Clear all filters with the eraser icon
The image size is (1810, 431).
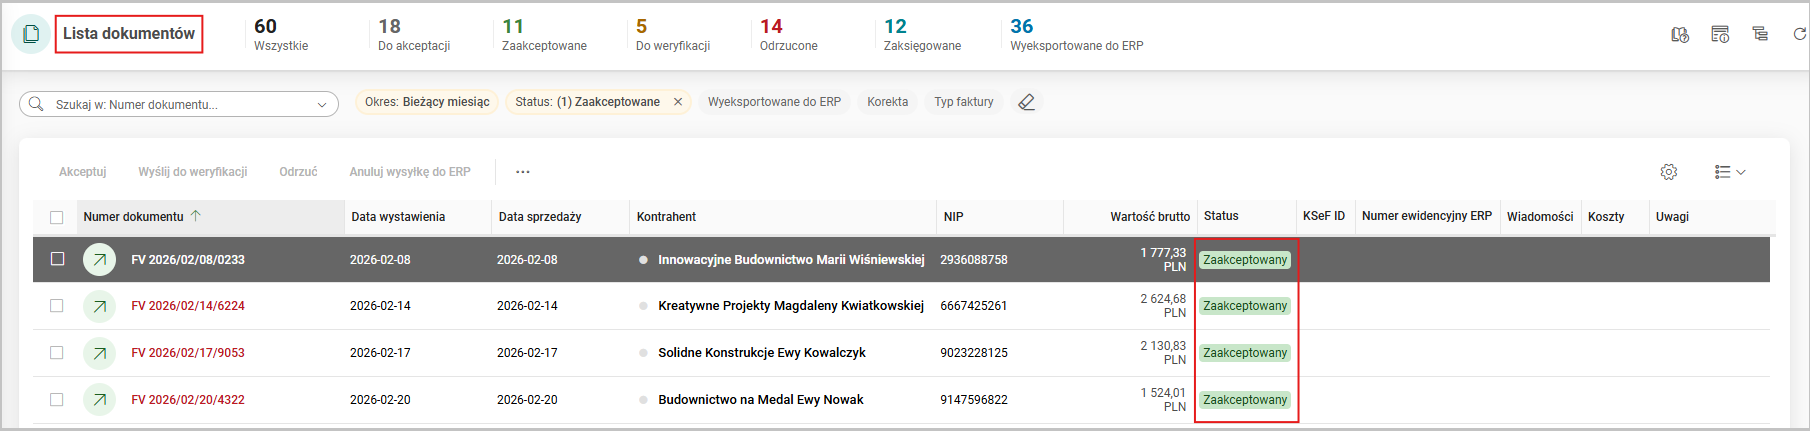coord(1026,102)
